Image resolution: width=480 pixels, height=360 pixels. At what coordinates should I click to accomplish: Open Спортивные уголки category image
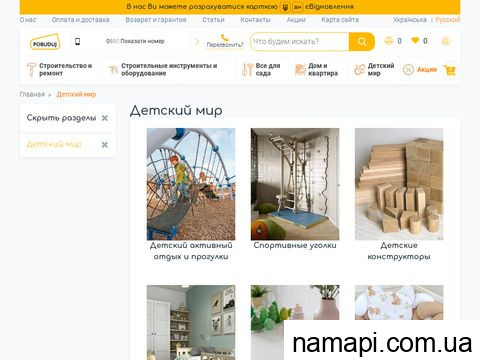pos(295,184)
